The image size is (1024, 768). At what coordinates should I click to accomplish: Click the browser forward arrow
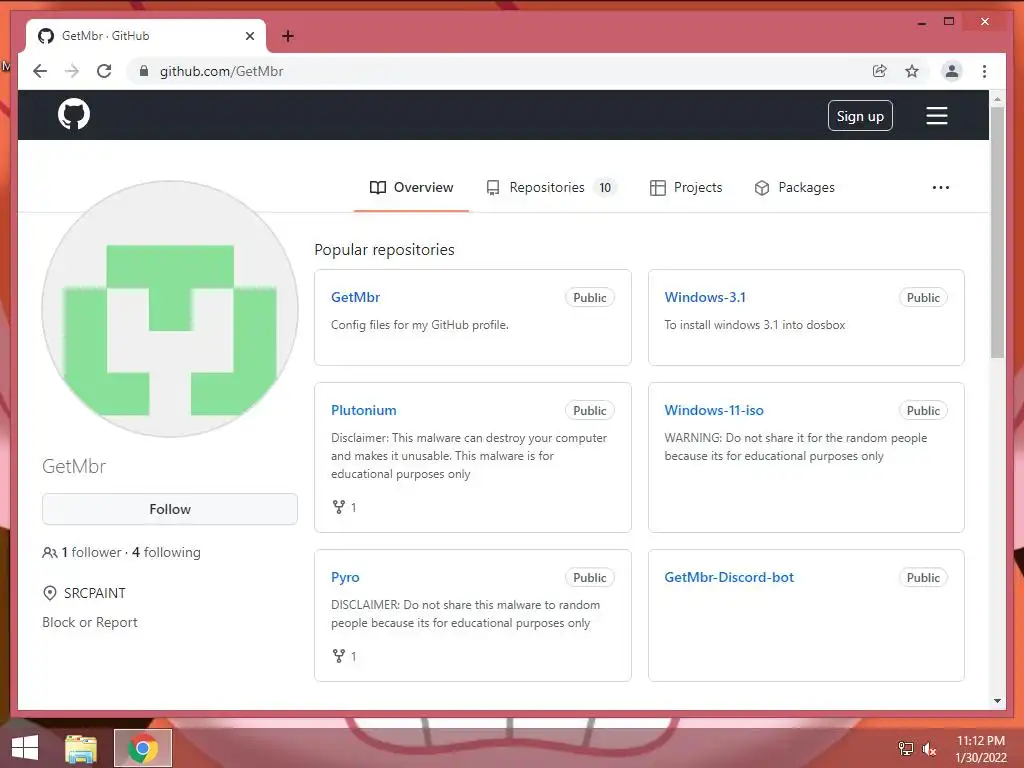[x=72, y=71]
